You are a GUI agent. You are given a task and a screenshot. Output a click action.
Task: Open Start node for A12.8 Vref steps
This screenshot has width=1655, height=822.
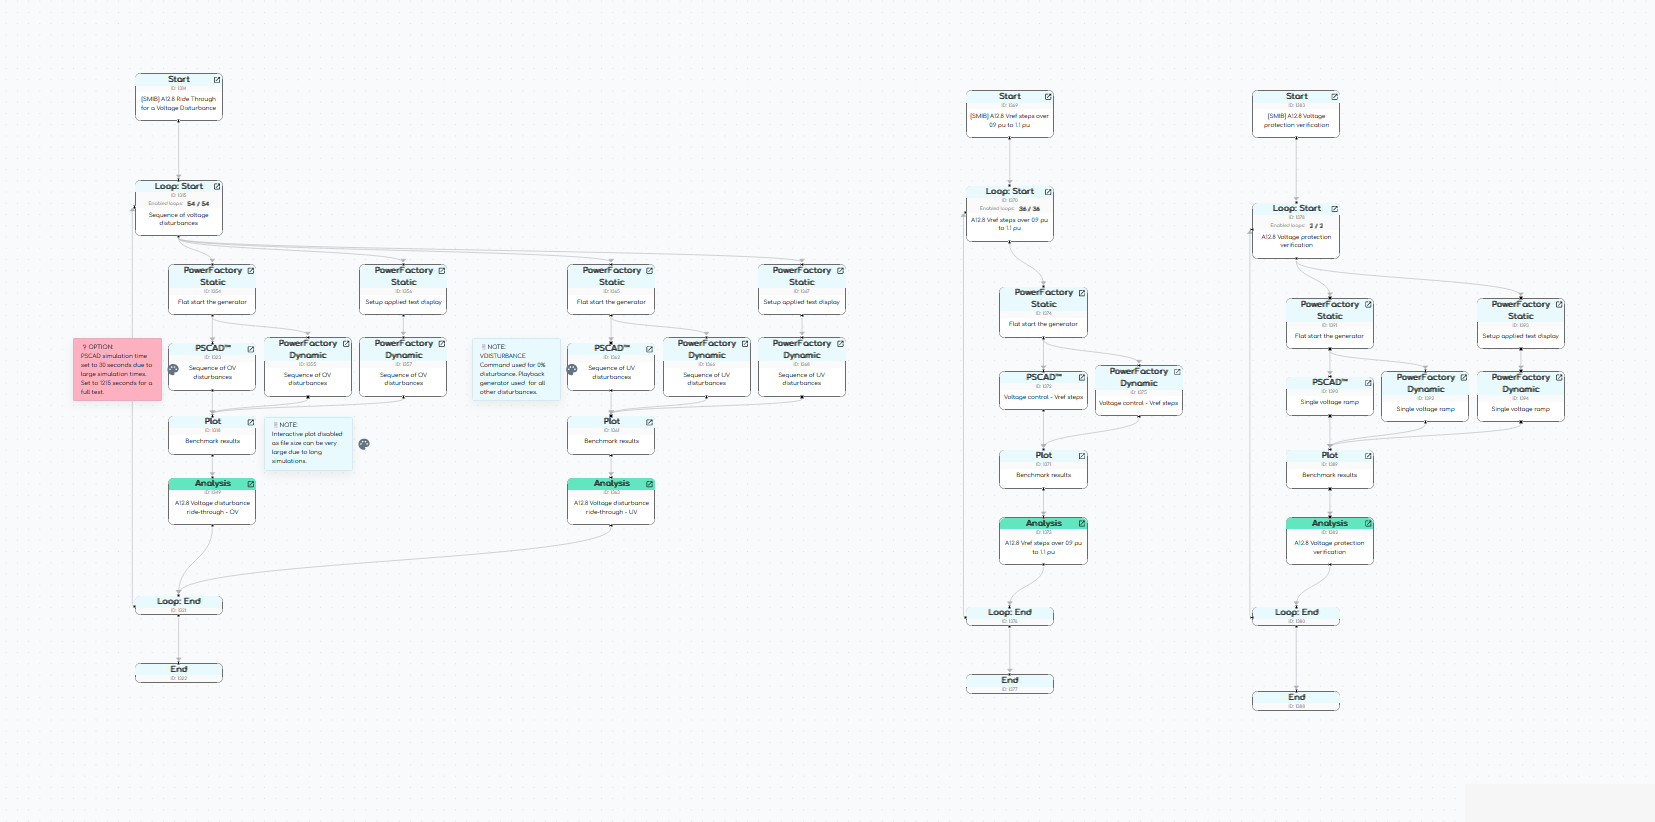[x=1049, y=97]
